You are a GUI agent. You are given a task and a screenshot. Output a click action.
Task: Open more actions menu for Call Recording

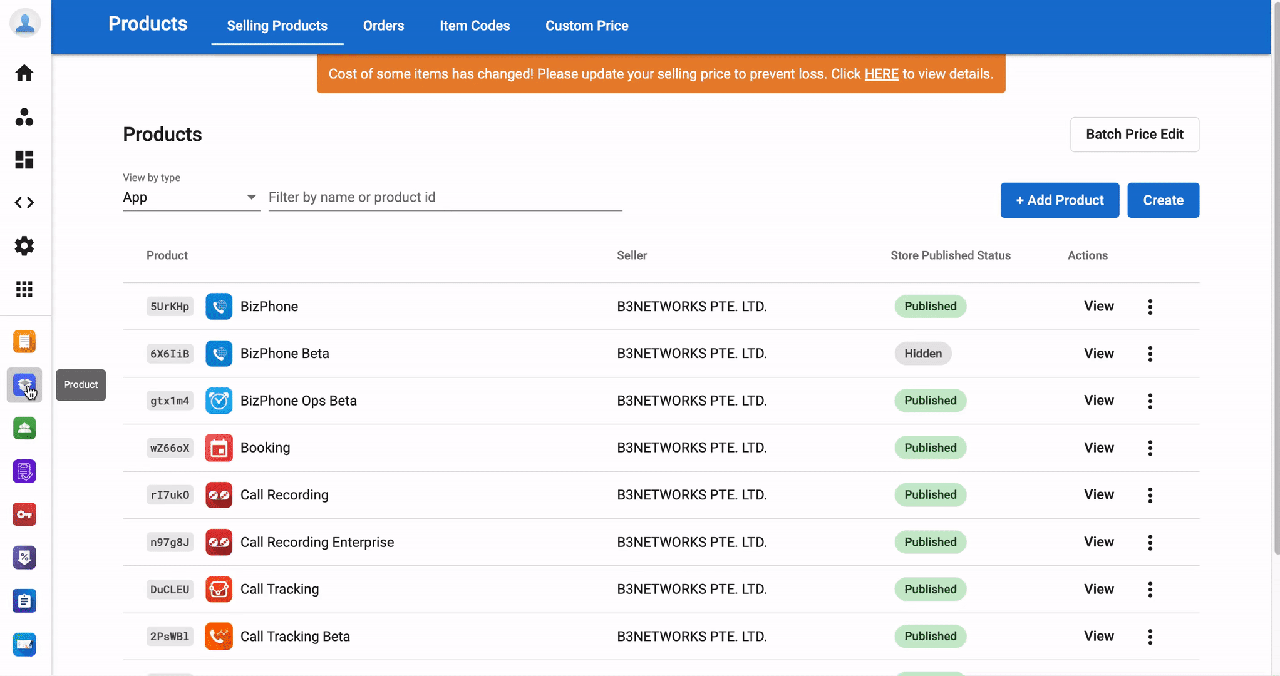coord(1150,495)
